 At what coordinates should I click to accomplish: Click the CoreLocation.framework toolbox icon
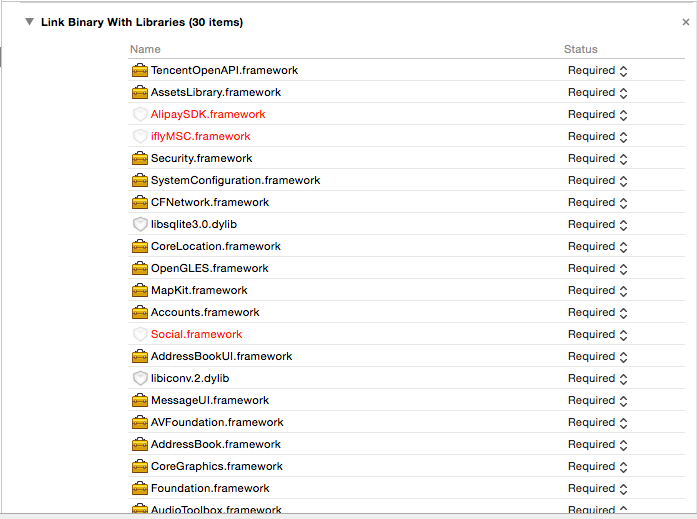(140, 246)
